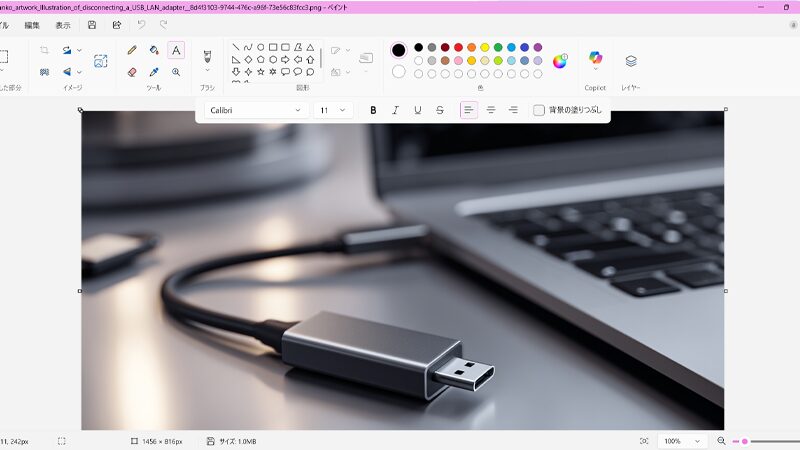Toggle Strikethrough text formatting
The image size is (800, 450).
click(x=439, y=110)
